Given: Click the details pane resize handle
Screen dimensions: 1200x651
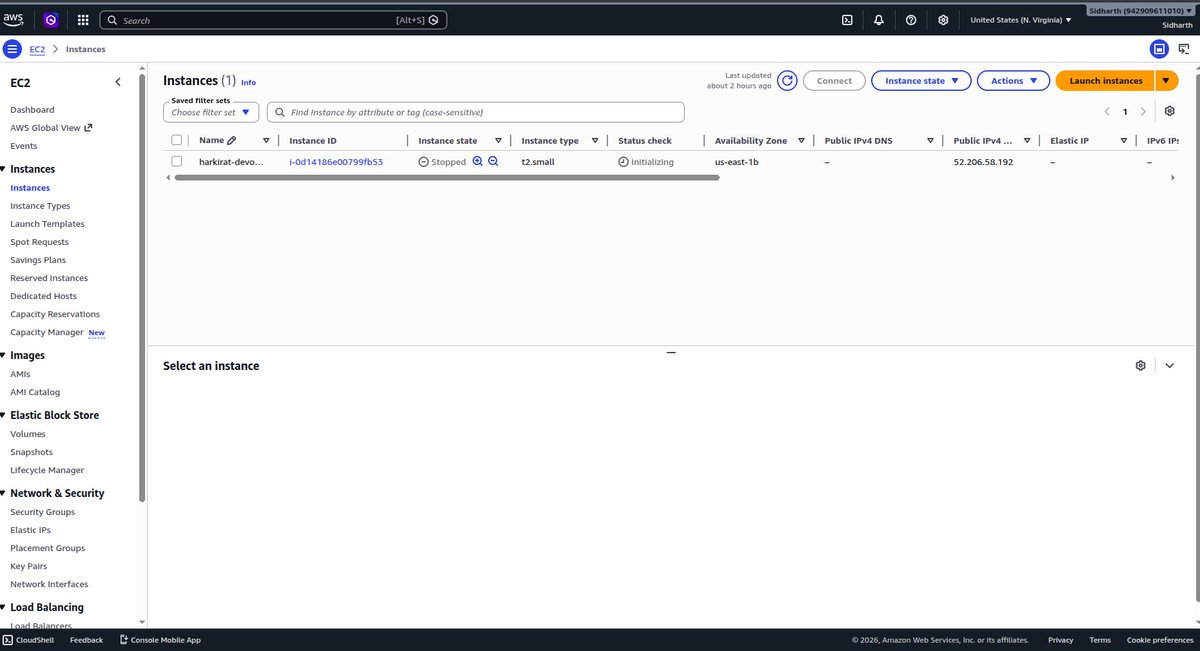Looking at the screenshot, I should pos(671,352).
